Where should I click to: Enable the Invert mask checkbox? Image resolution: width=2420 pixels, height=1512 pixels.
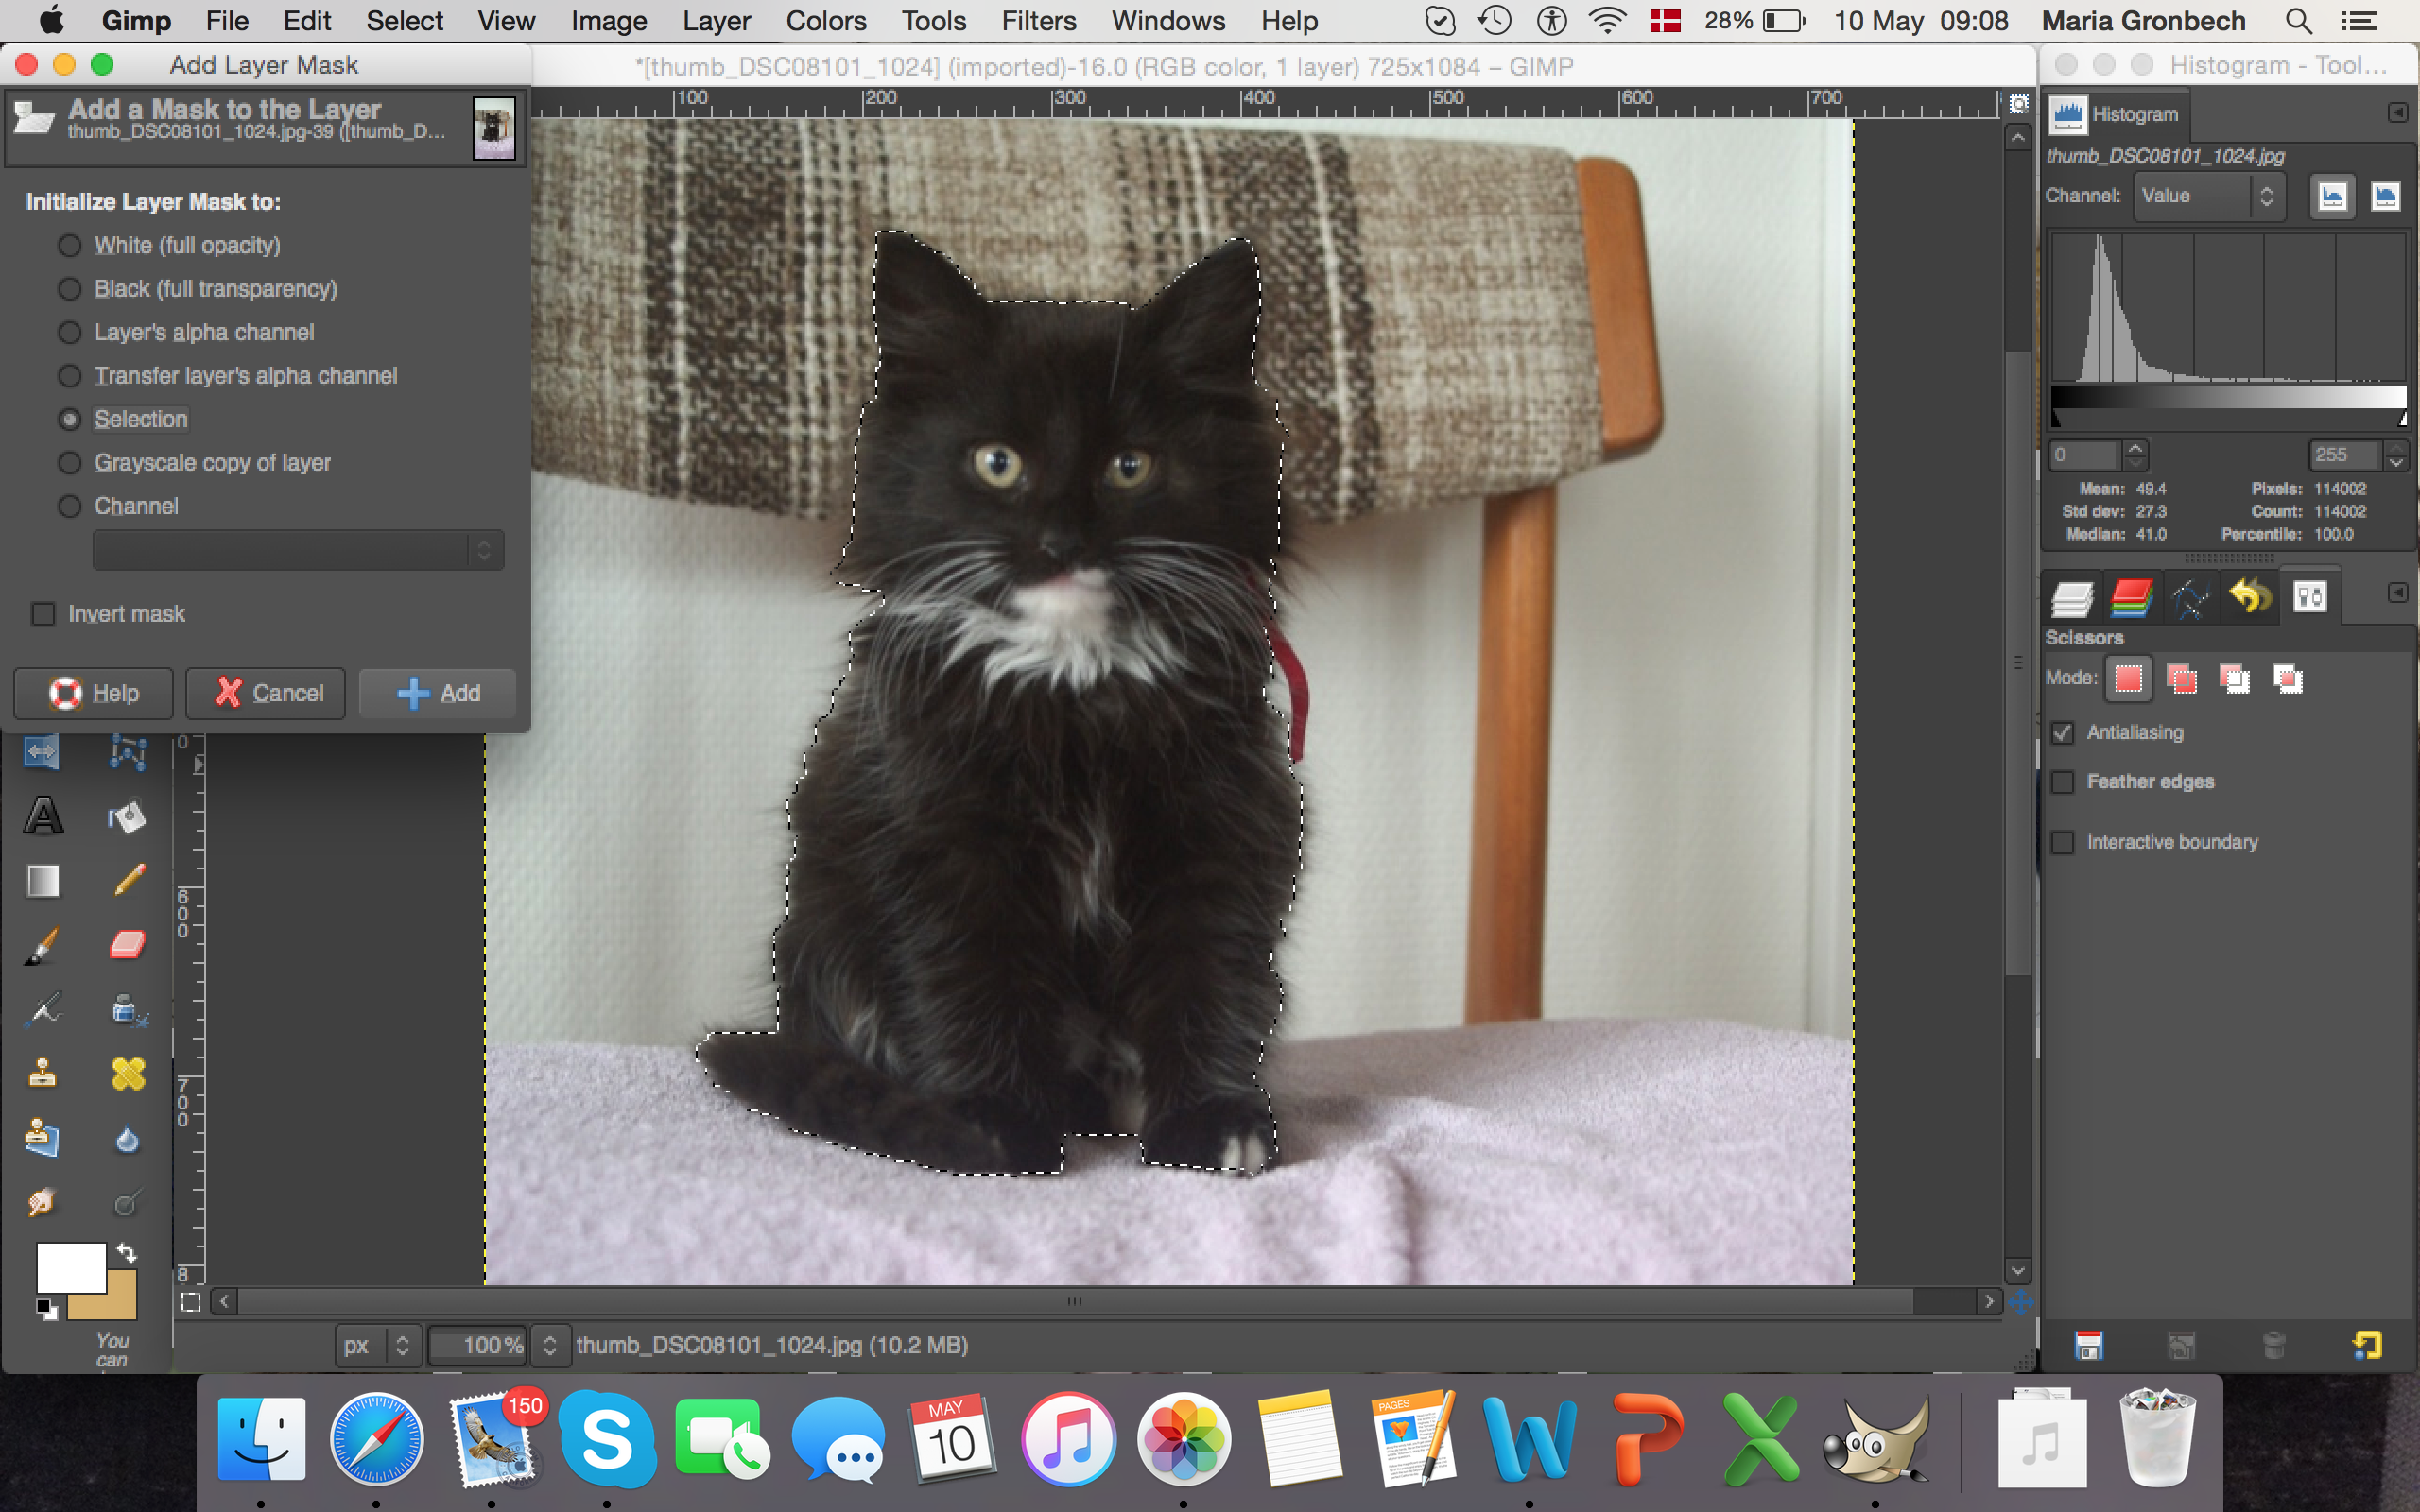[x=44, y=614]
